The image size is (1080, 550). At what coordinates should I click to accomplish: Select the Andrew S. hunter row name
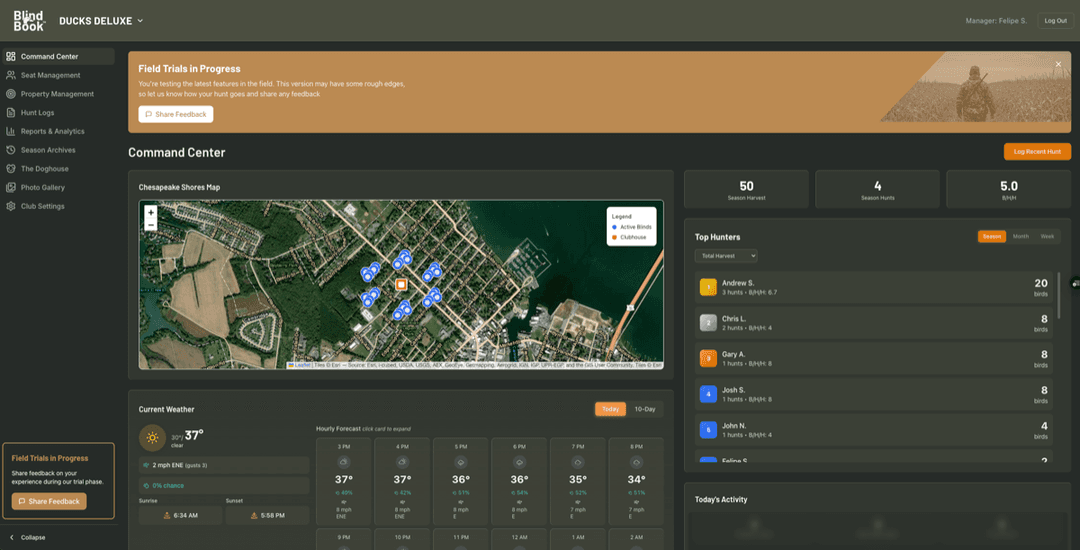(738, 283)
